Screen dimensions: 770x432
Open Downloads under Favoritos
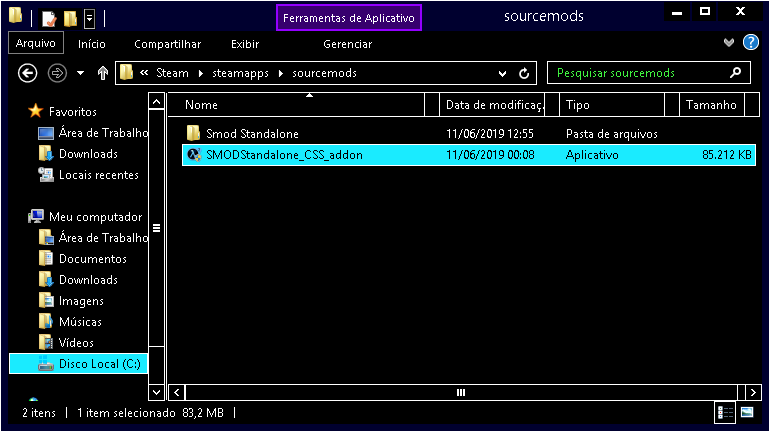pos(88,154)
